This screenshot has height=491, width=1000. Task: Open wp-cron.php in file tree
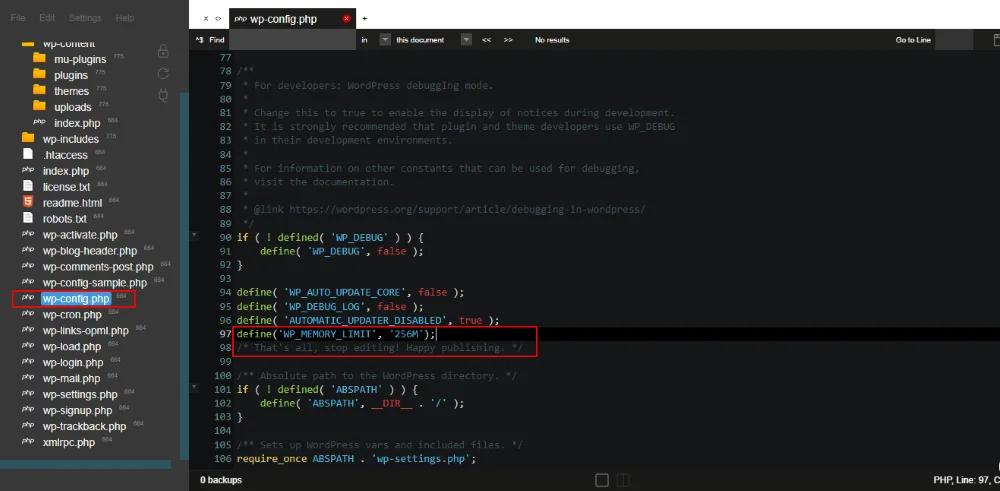[x=72, y=314]
